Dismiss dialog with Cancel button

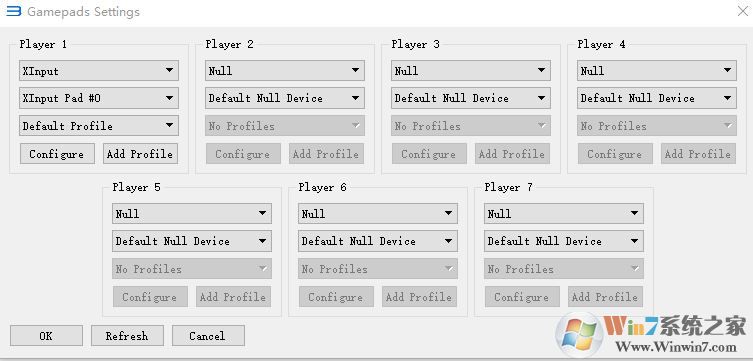pyautogui.click(x=208, y=336)
